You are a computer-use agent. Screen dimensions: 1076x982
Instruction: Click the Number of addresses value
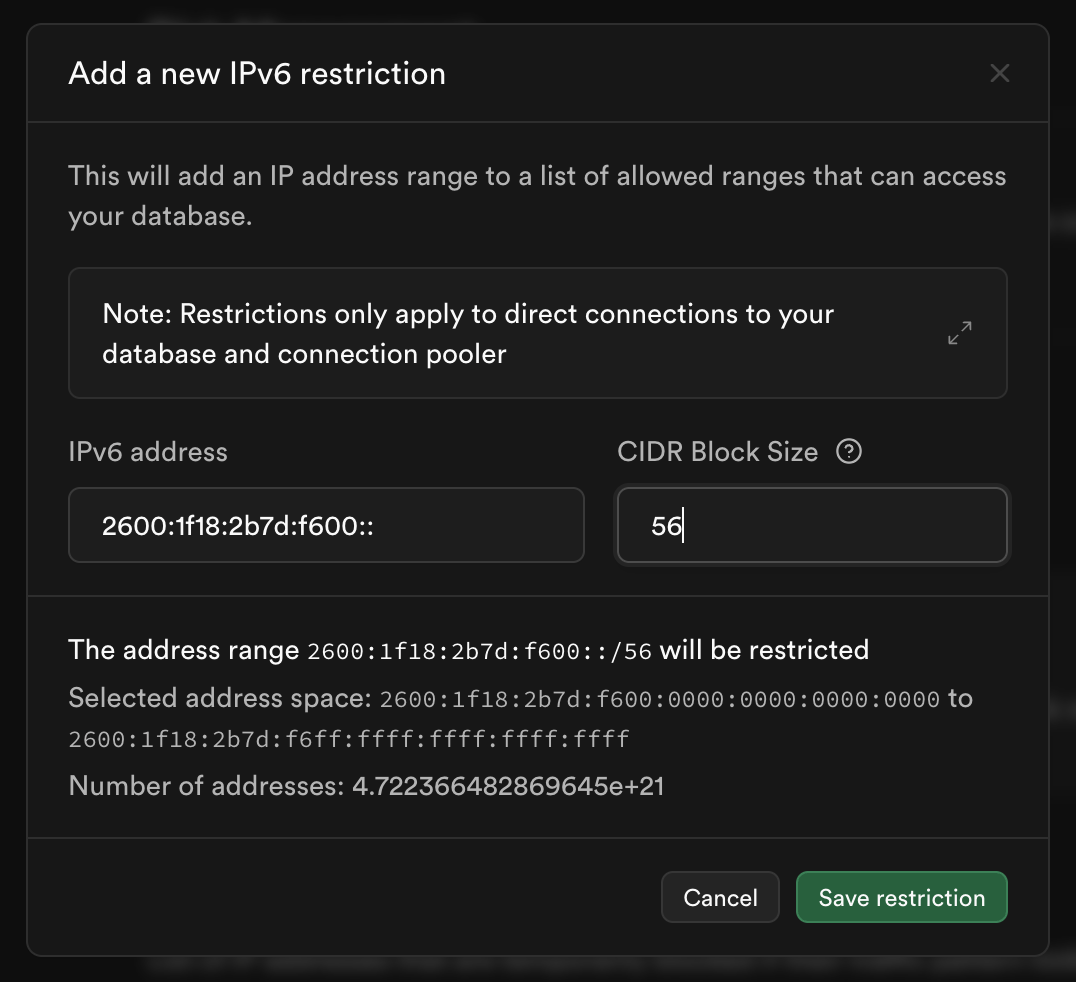[508, 786]
